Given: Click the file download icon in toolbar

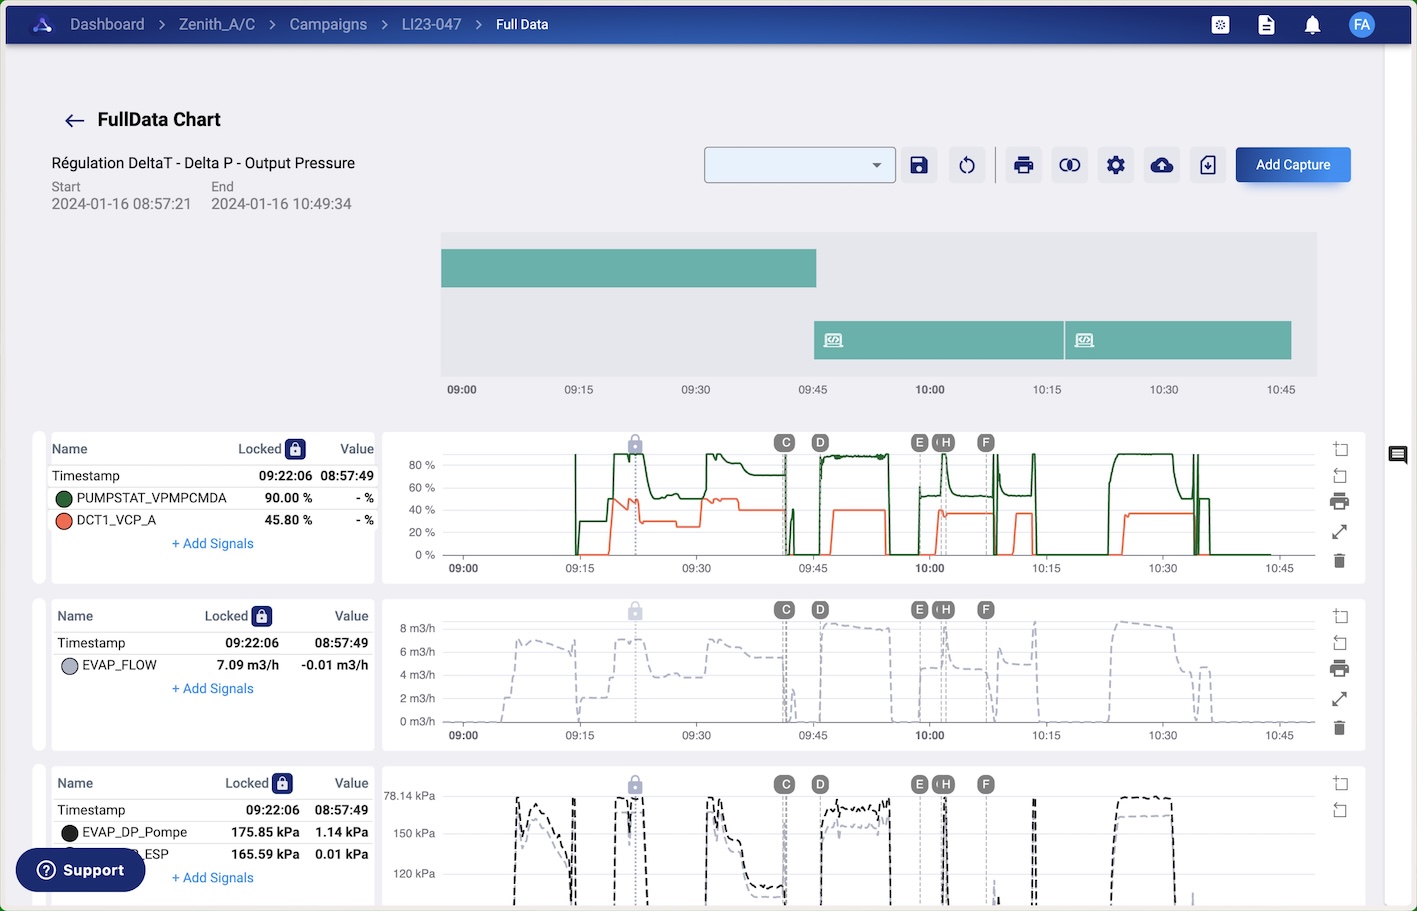Looking at the screenshot, I should (x=1208, y=165).
